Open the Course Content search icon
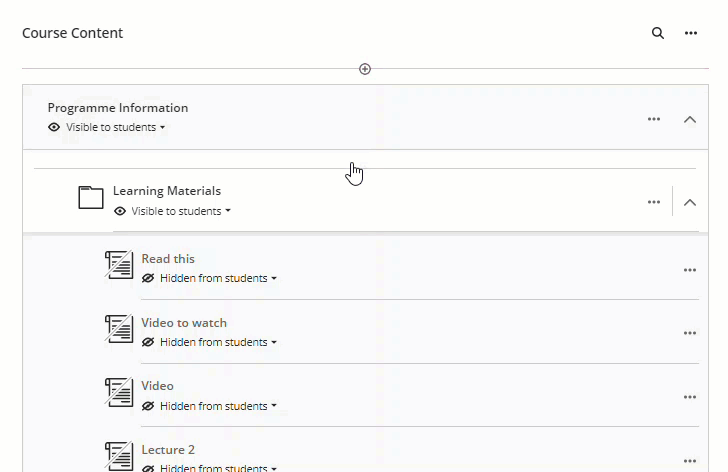Image resolution: width=728 pixels, height=472 pixels. click(658, 33)
